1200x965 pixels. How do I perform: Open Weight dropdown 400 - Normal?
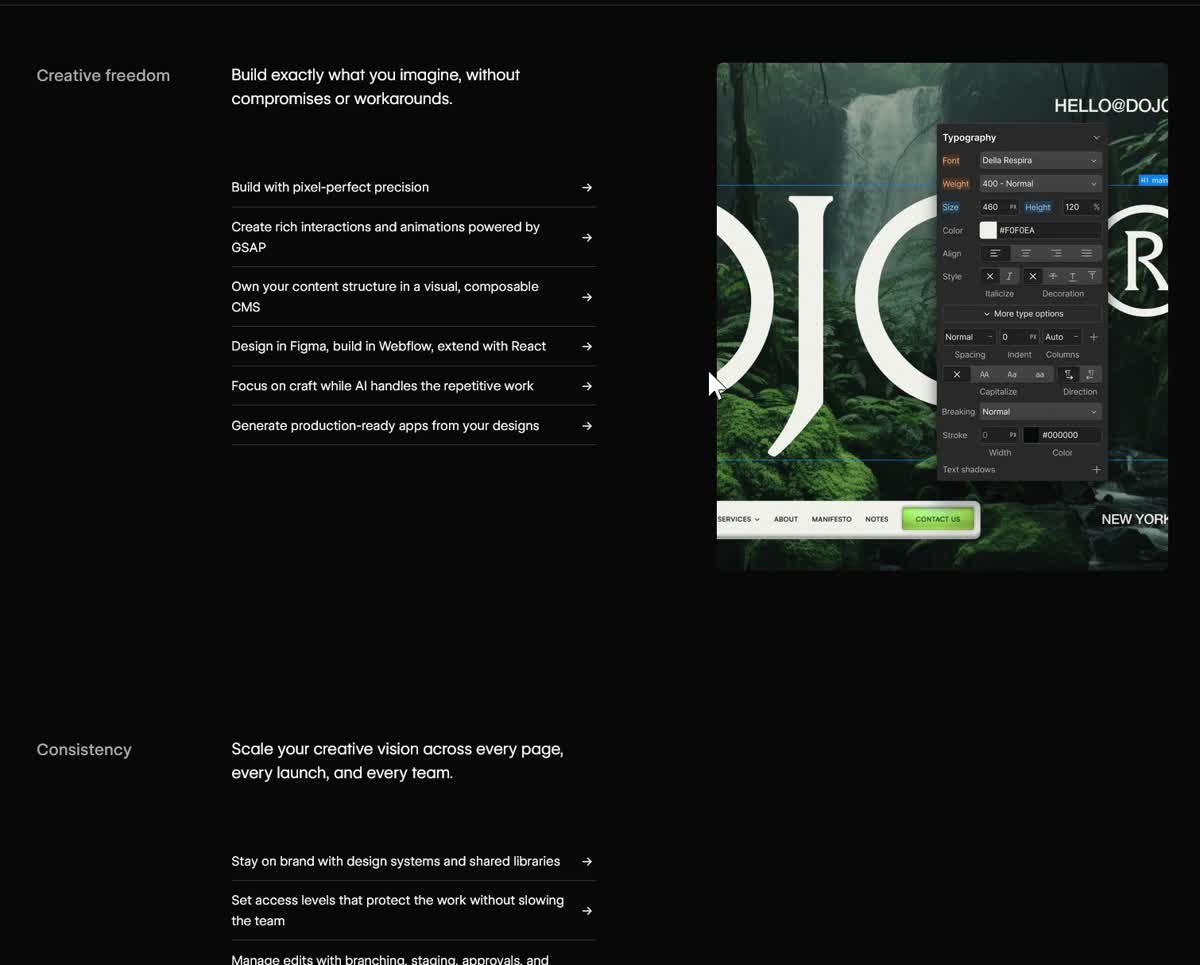tap(1040, 183)
